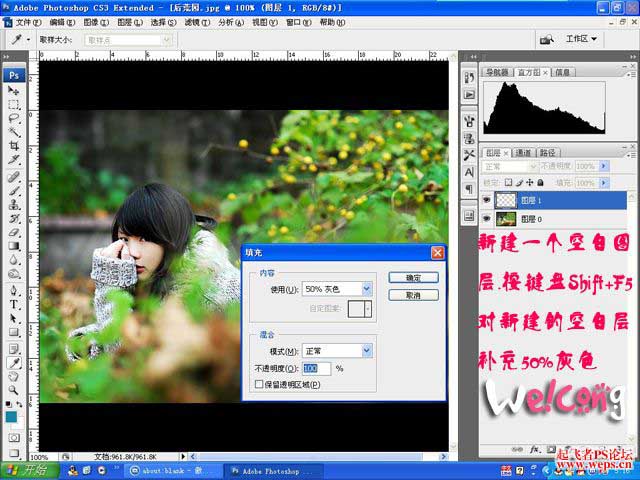Screen dimensions: 640x480
Task: Switch to the 信息 tab
Action: point(562,72)
